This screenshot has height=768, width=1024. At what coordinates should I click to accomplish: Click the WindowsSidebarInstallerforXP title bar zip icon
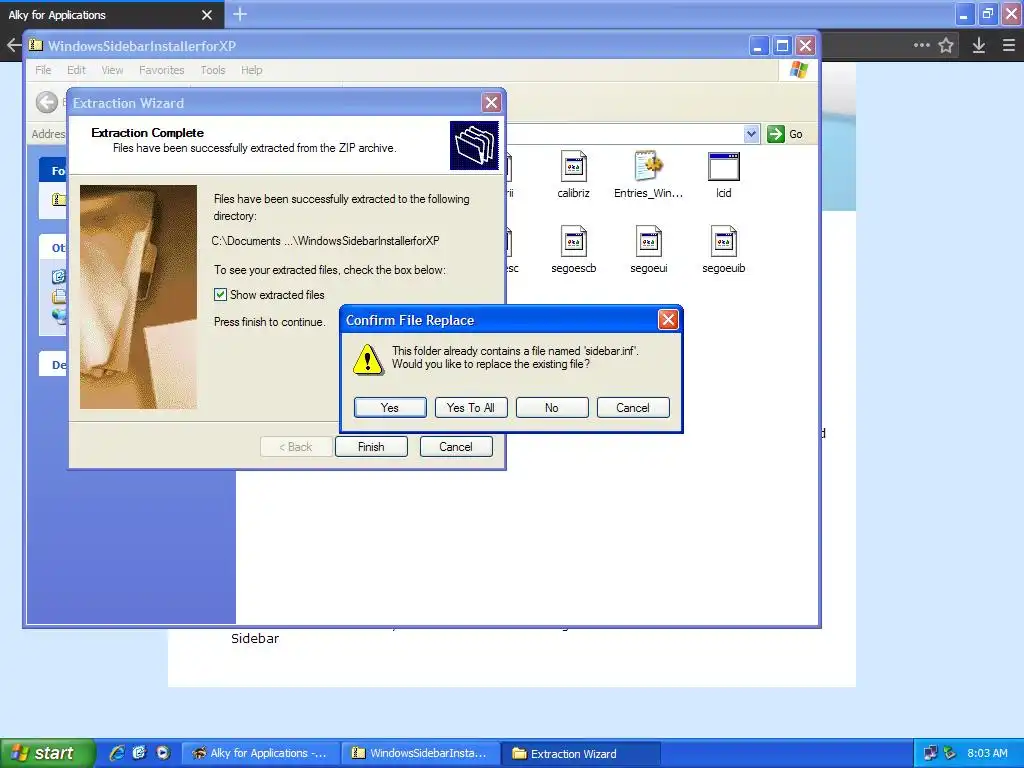point(36,45)
